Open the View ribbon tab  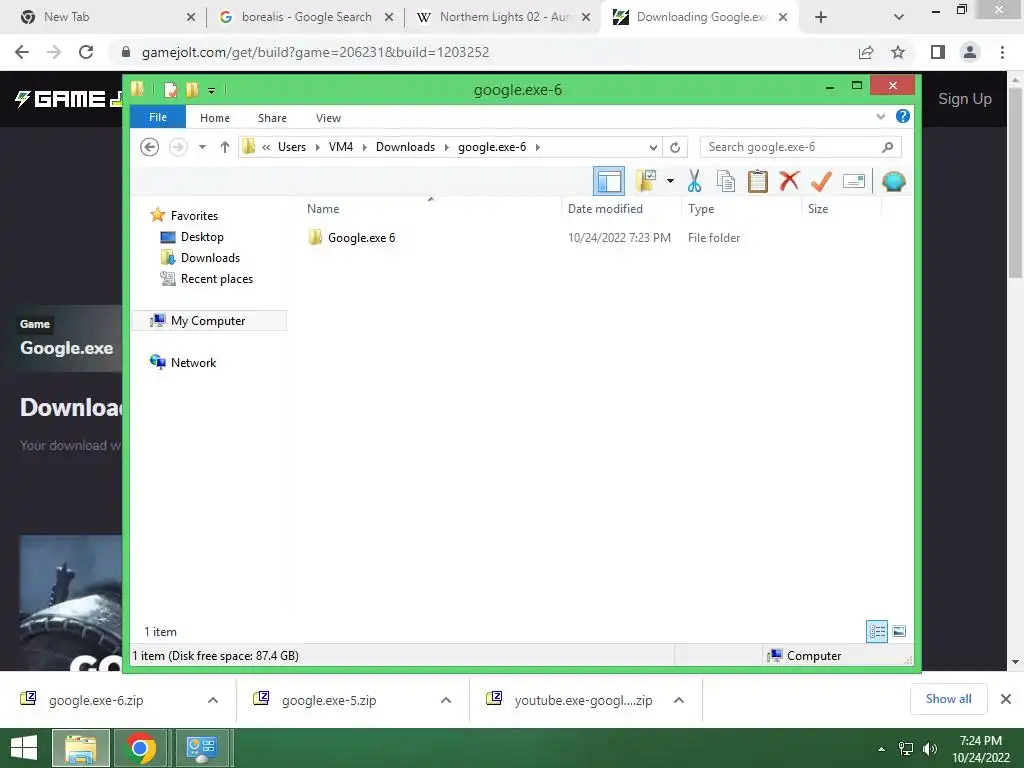click(328, 118)
